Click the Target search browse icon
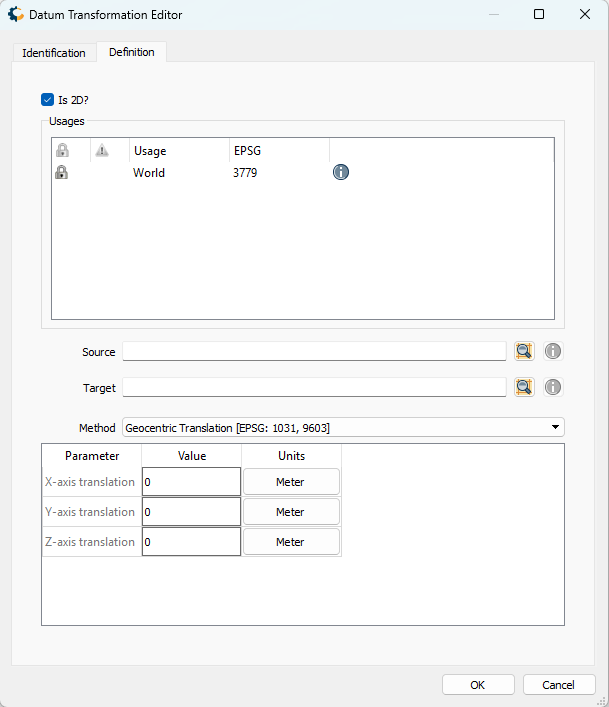 (x=524, y=387)
